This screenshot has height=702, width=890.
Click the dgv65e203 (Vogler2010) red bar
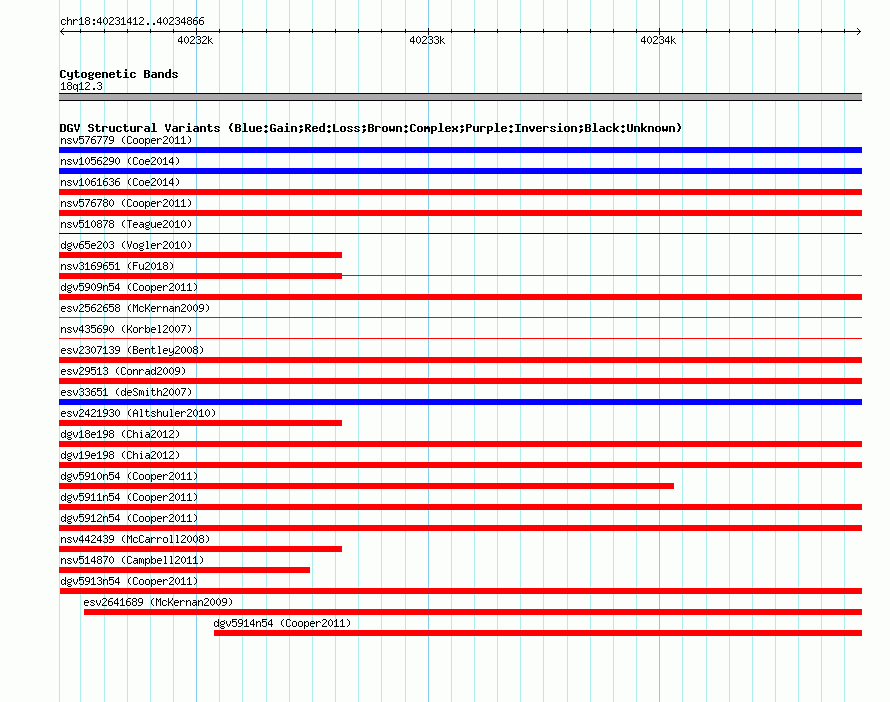[x=200, y=255]
